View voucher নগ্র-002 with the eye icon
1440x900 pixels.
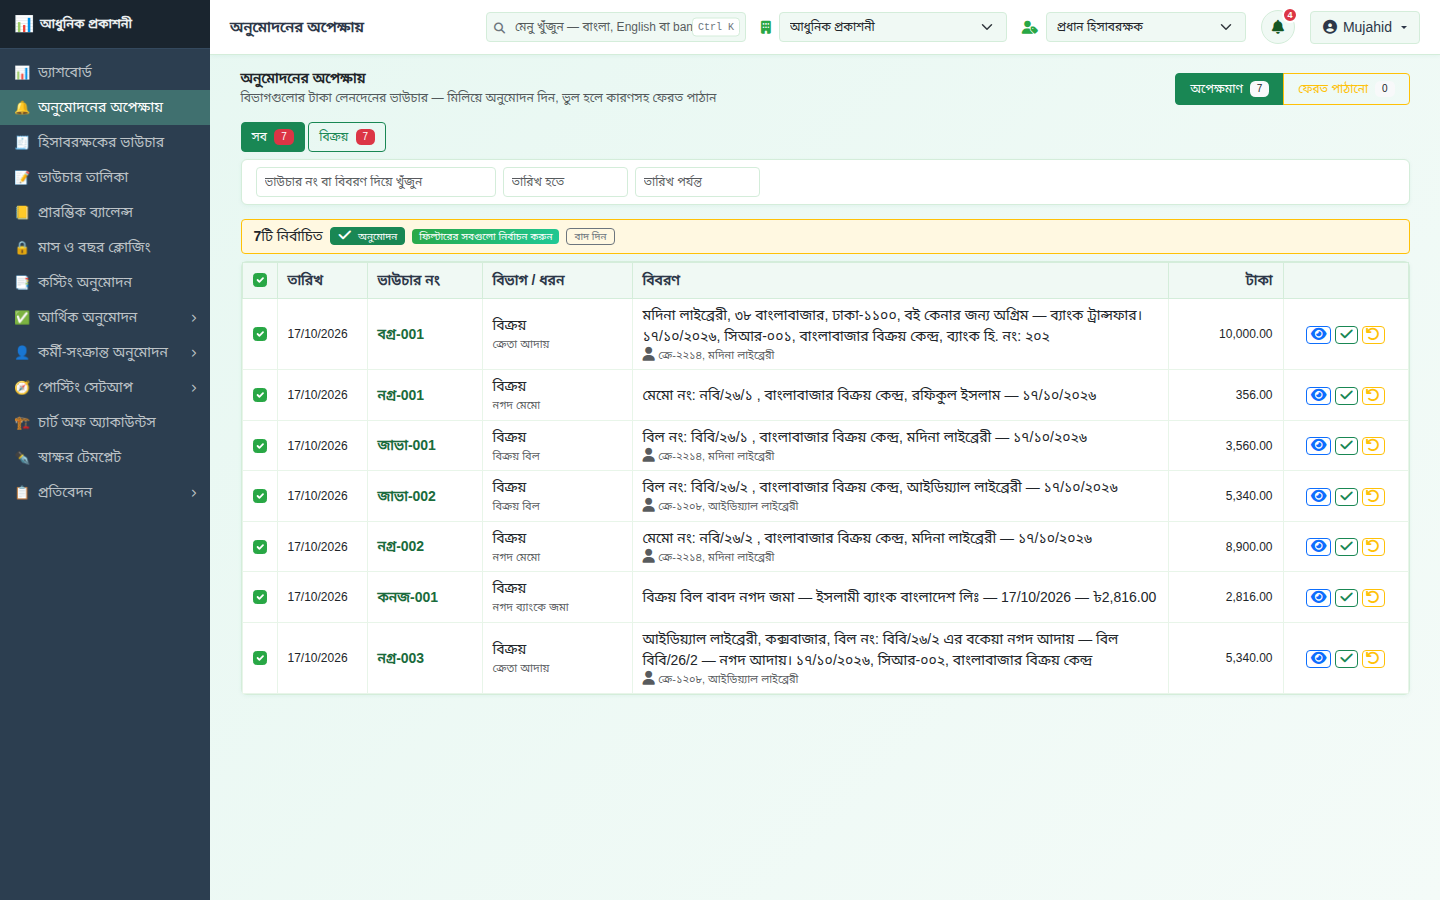(1319, 546)
